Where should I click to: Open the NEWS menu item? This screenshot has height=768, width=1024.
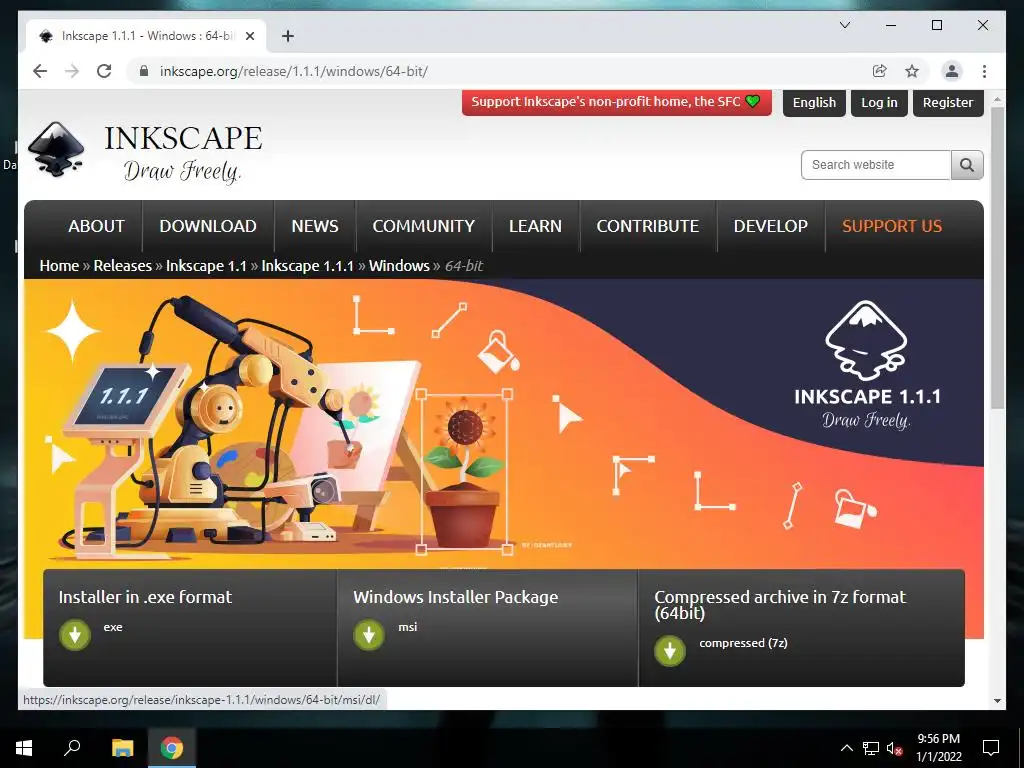tap(315, 226)
